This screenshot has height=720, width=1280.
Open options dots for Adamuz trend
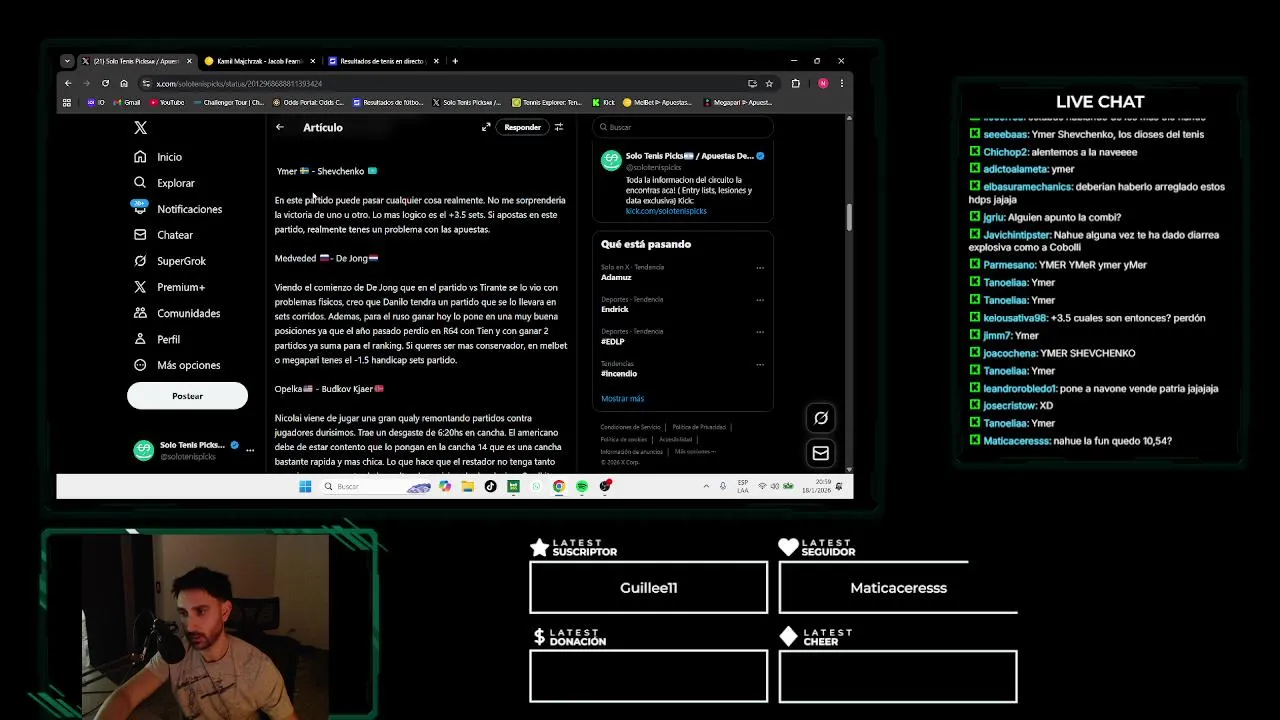(760, 268)
